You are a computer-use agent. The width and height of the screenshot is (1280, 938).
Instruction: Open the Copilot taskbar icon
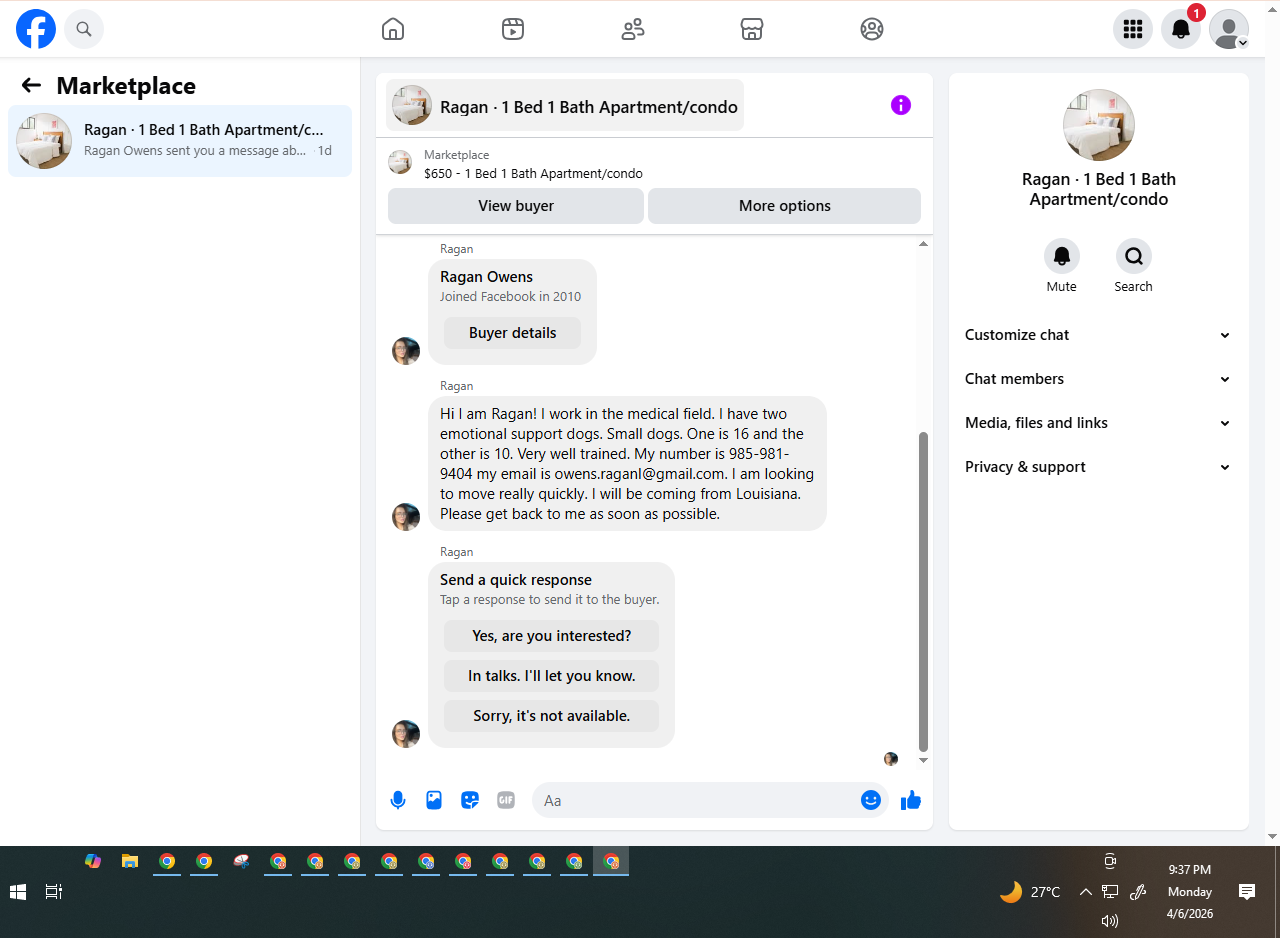coord(93,861)
